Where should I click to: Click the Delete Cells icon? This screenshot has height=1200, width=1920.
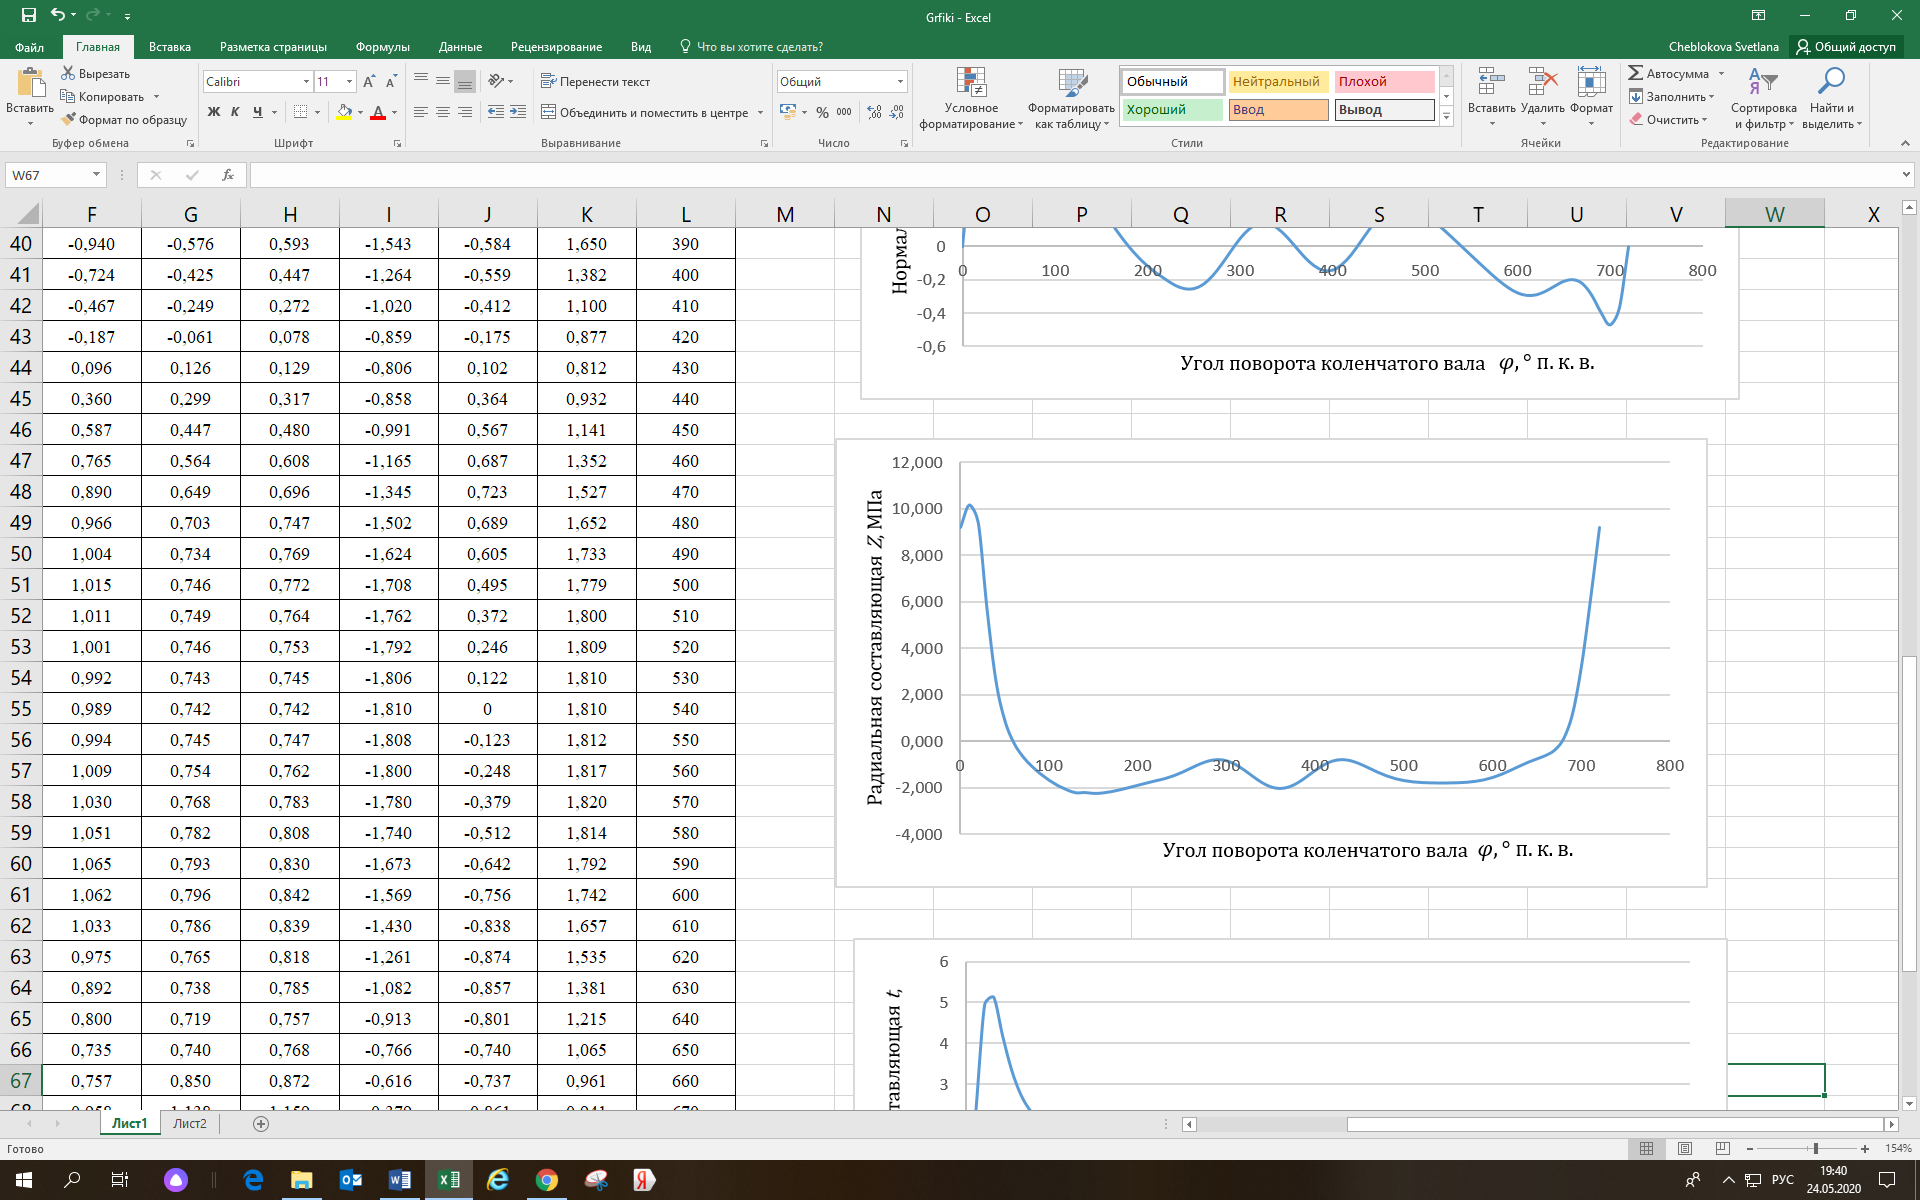(1543, 83)
